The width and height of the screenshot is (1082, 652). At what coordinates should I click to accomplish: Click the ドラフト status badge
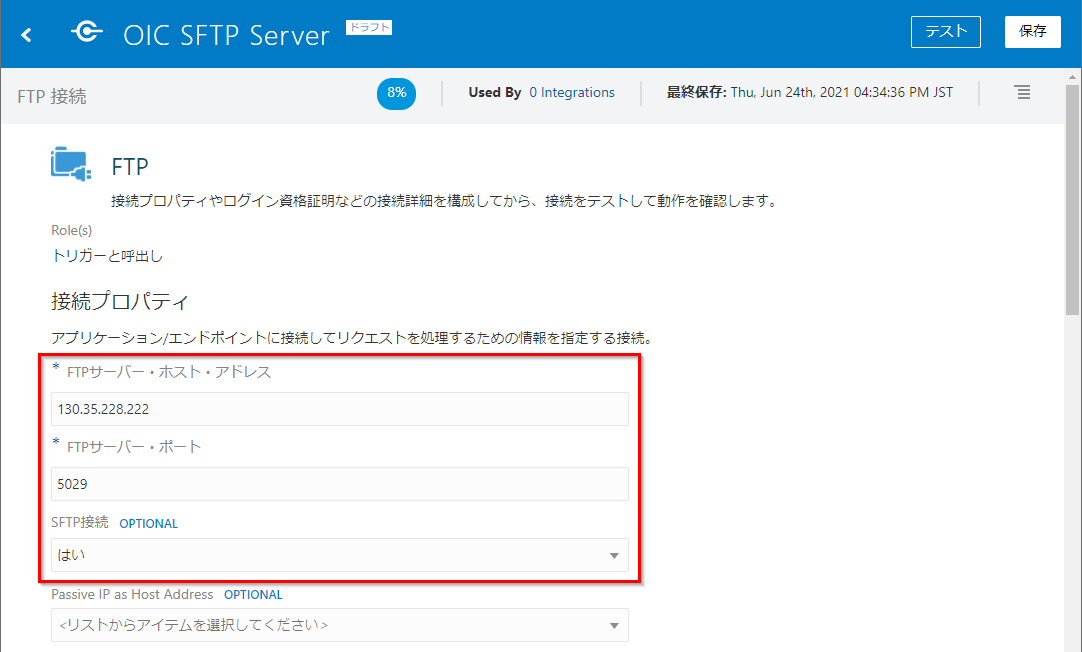click(369, 28)
